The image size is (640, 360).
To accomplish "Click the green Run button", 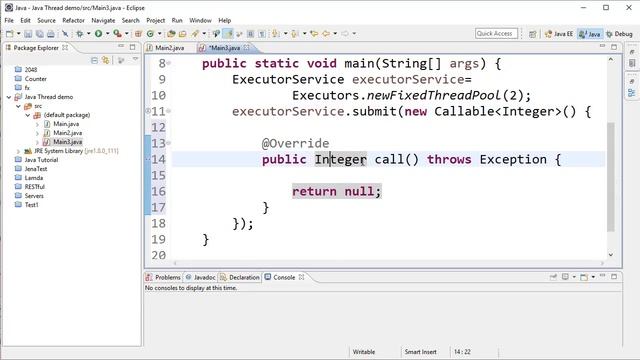I will [98, 34].
